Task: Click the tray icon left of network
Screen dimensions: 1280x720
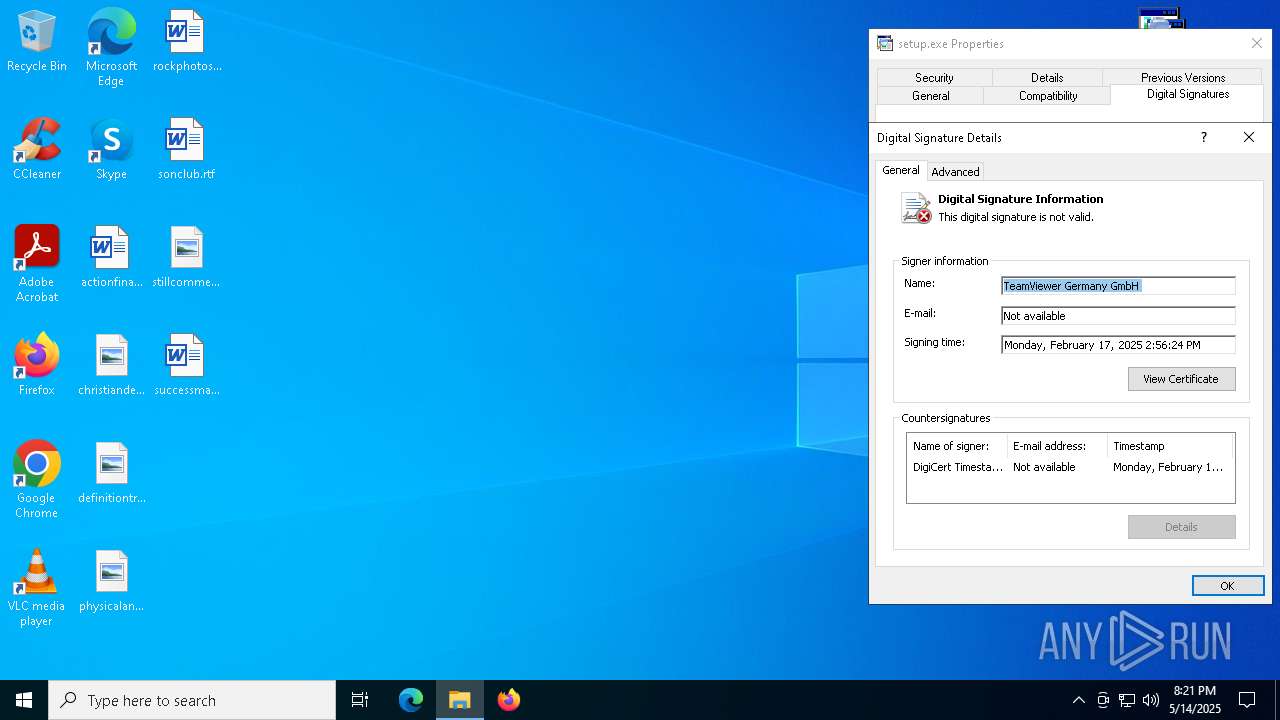Action: click(1103, 700)
